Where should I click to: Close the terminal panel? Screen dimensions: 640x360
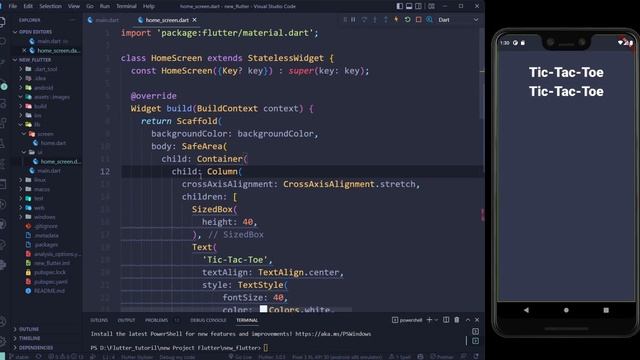pyautogui.click(x=477, y=320)
